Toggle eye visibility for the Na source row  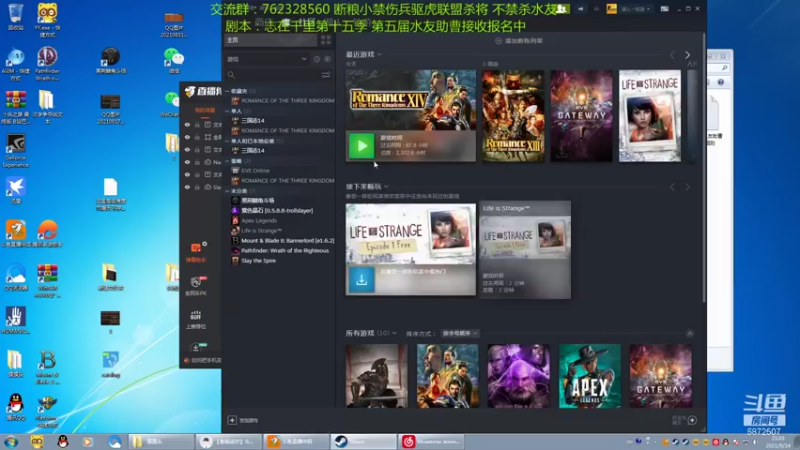click(x=187, y=162)
